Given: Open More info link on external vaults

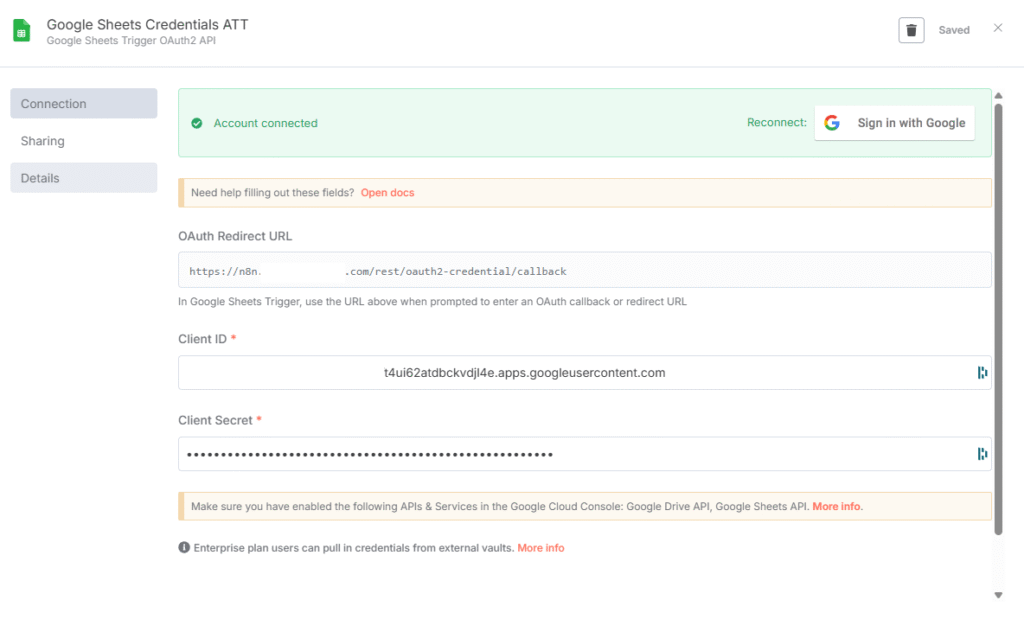Looking at the screenshot, I should [540, 548].
